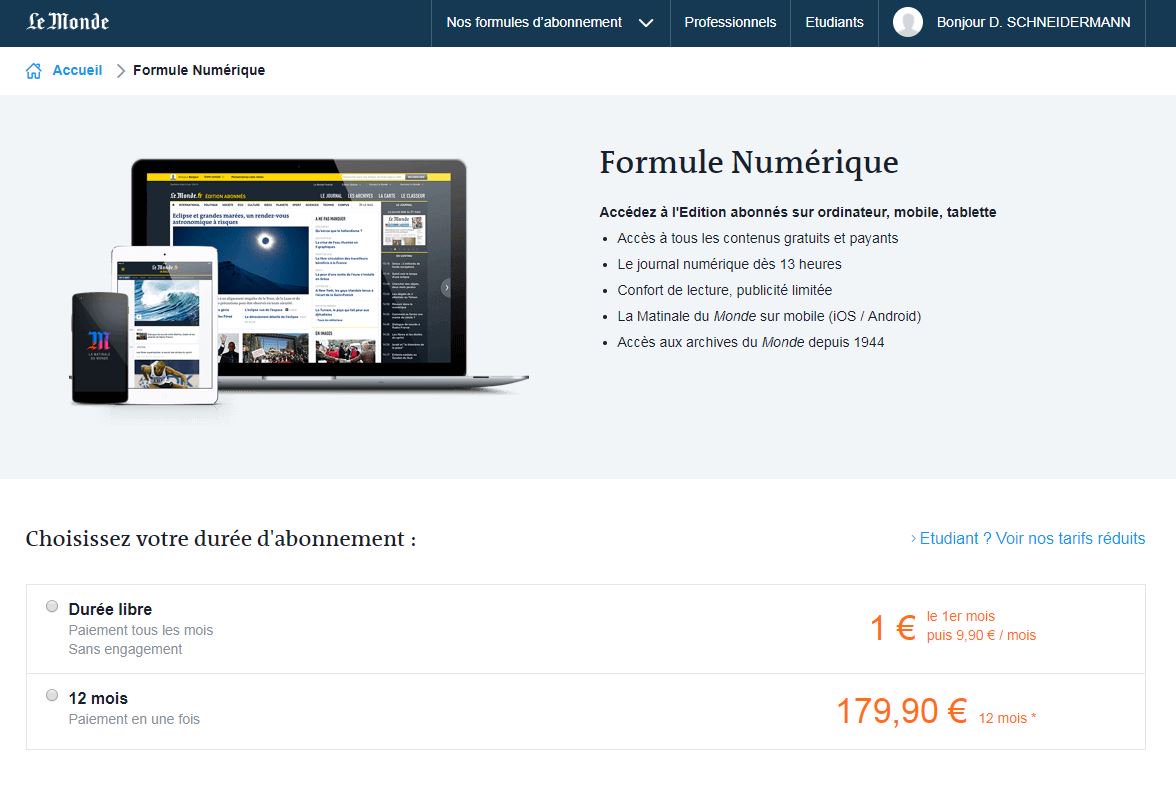
Task: Click the 12 mois label
Action: 98,698
